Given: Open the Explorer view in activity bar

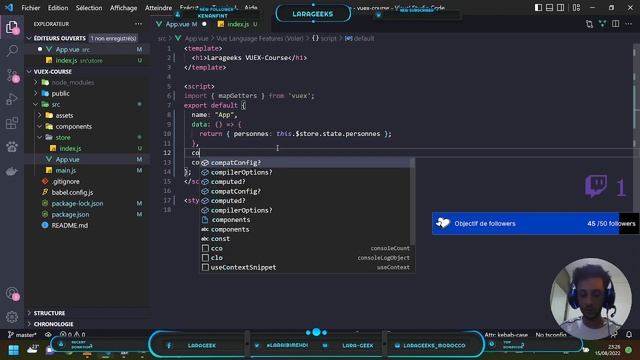Looking at the screenshot, I should click(12, 28).
